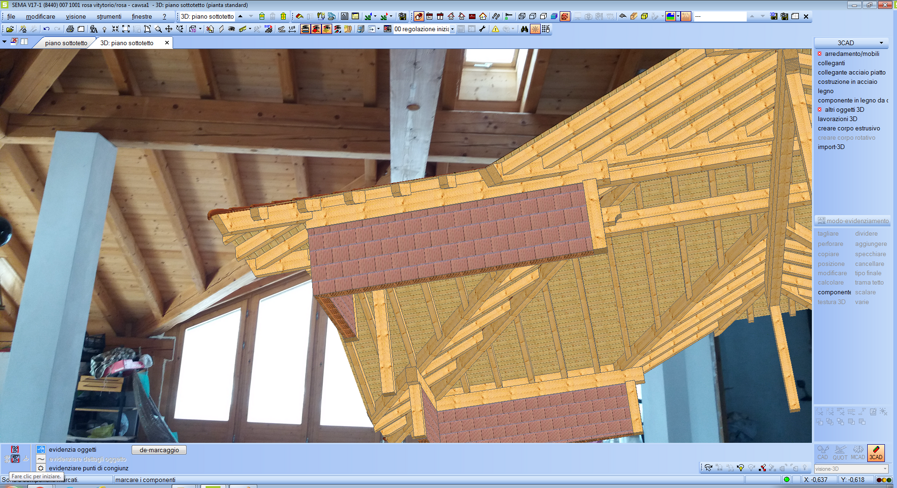Click the pan/move arrows icon in toolbar
Image resolution: width=897 pixels, height=488 pixels.
pos(168,29)
